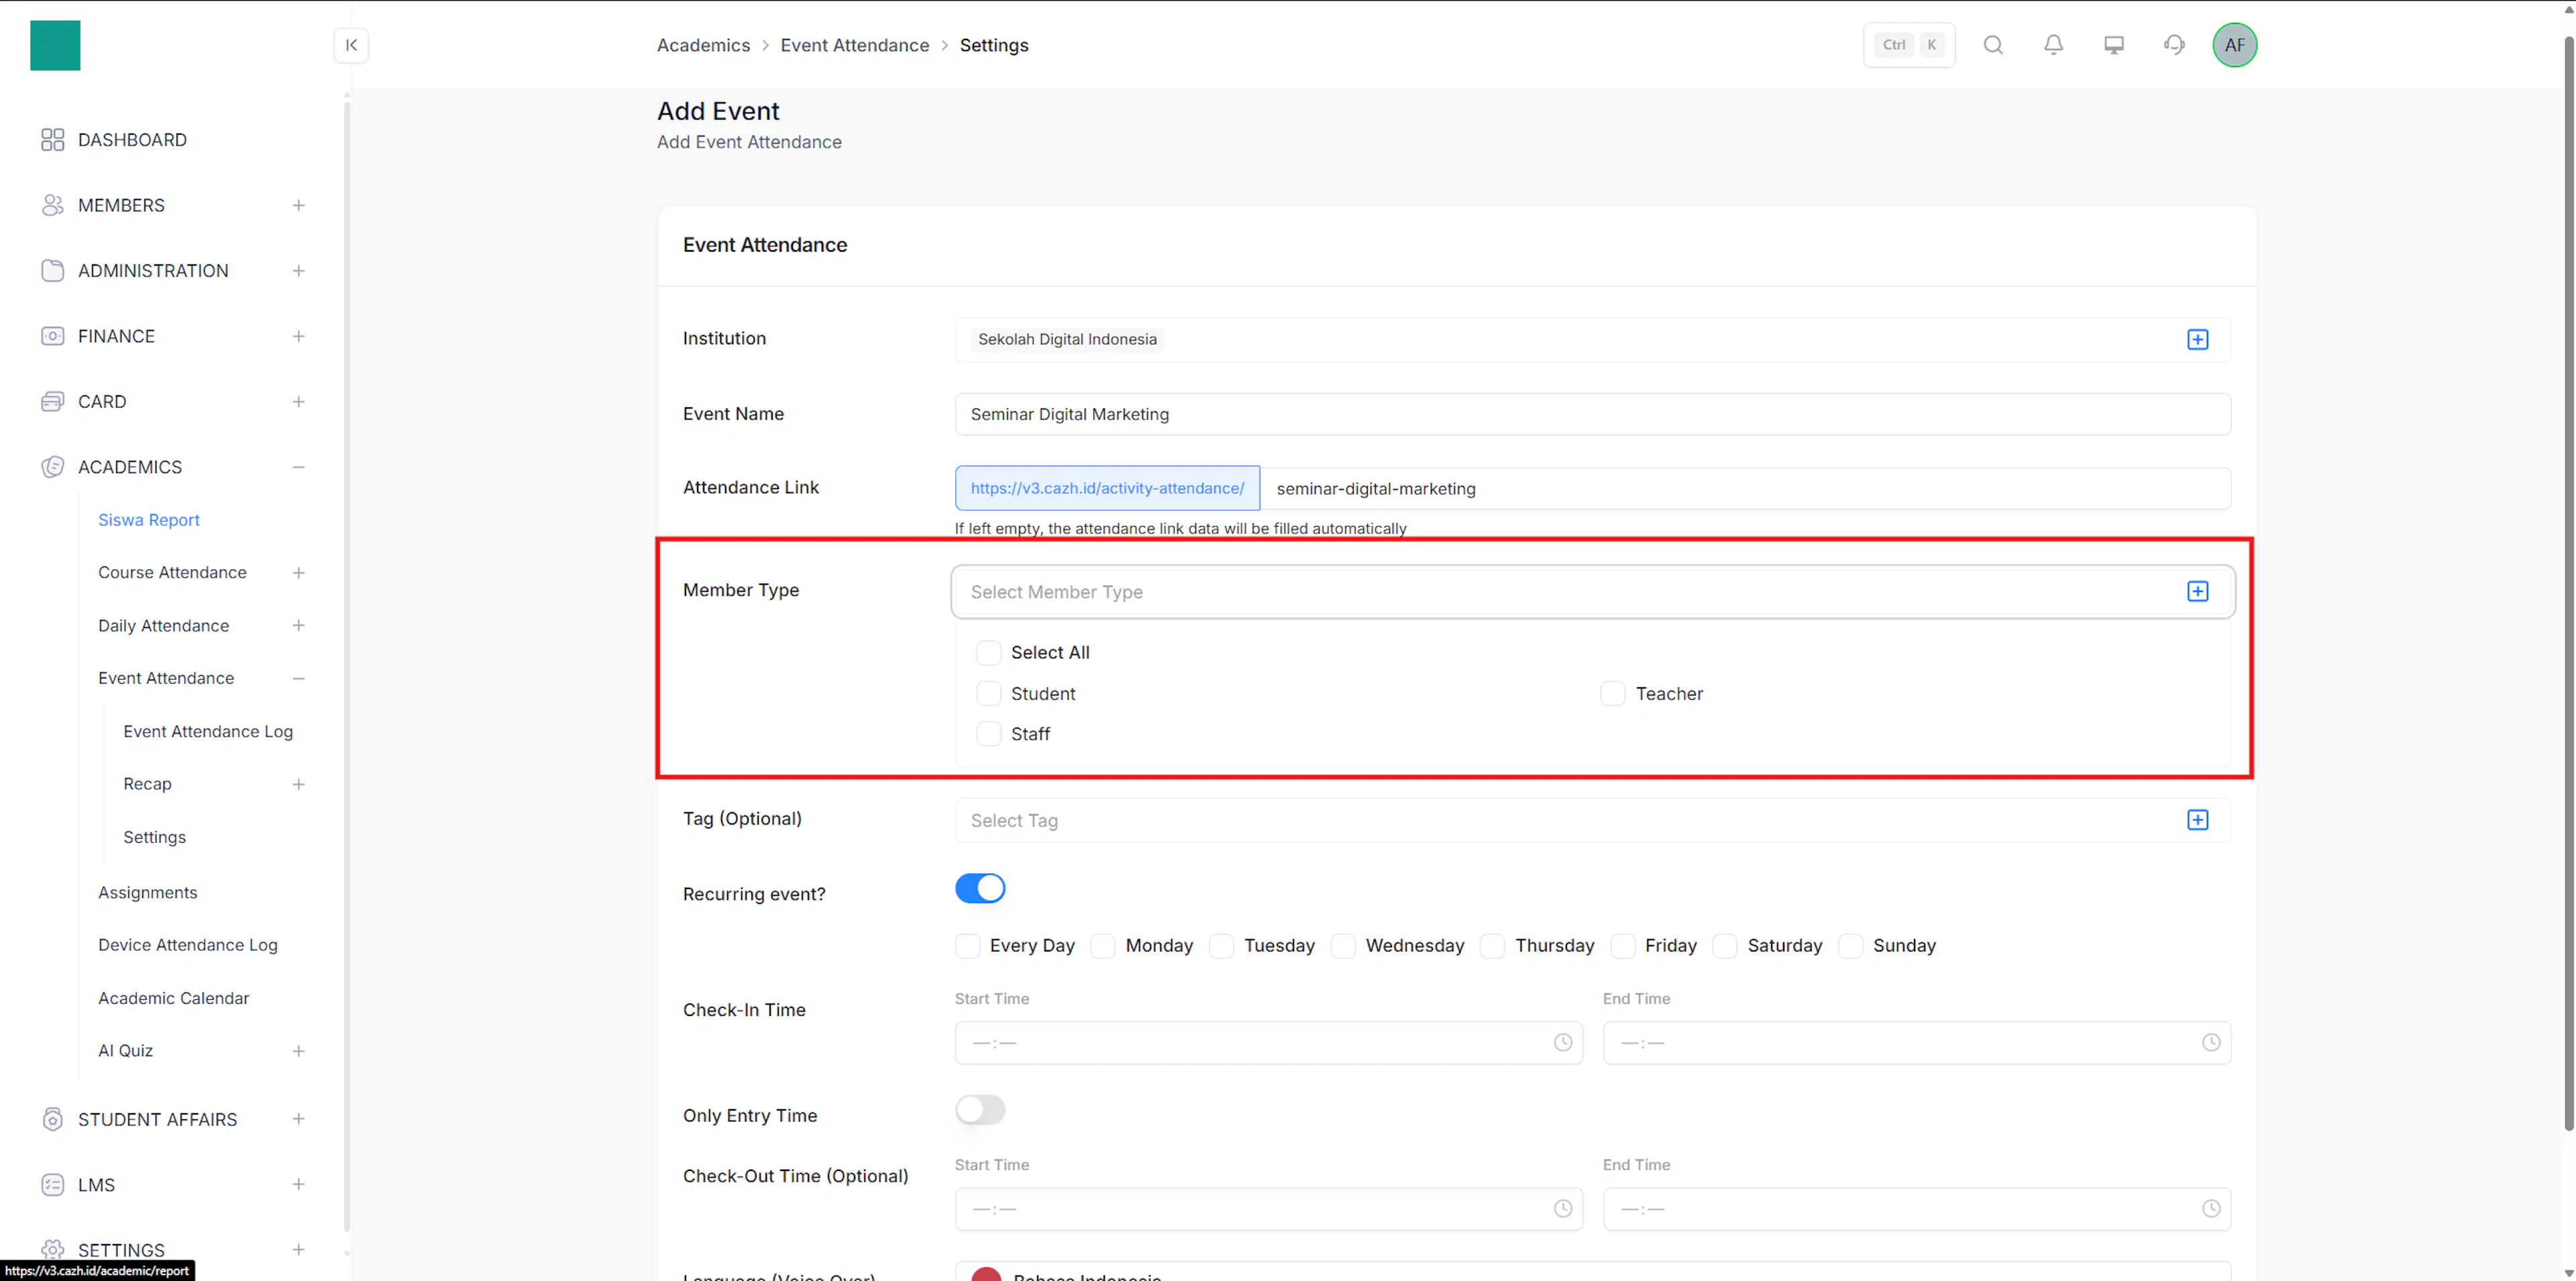Check the Wednesday checkbox
2576x1281 pixels.
[1343, 946]
